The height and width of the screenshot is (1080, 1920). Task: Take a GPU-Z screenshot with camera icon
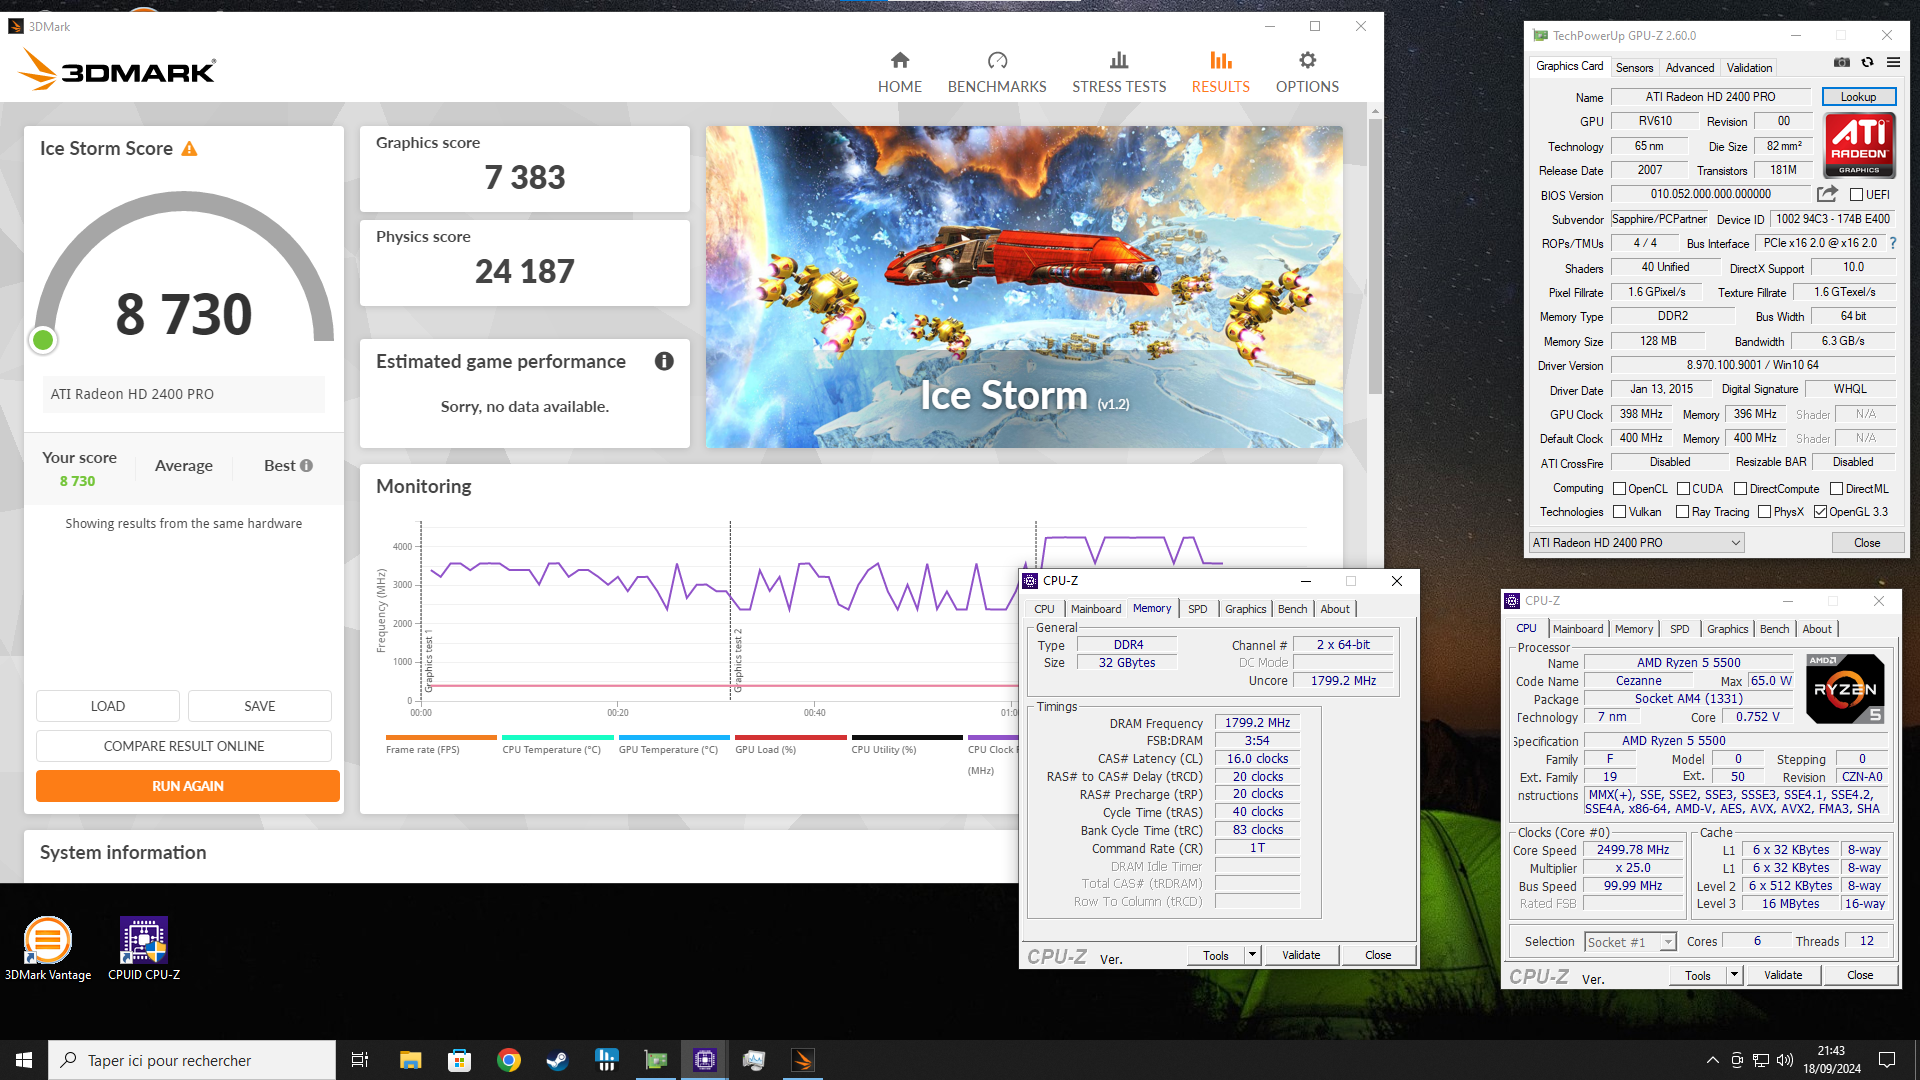(x=1842, y=62)
